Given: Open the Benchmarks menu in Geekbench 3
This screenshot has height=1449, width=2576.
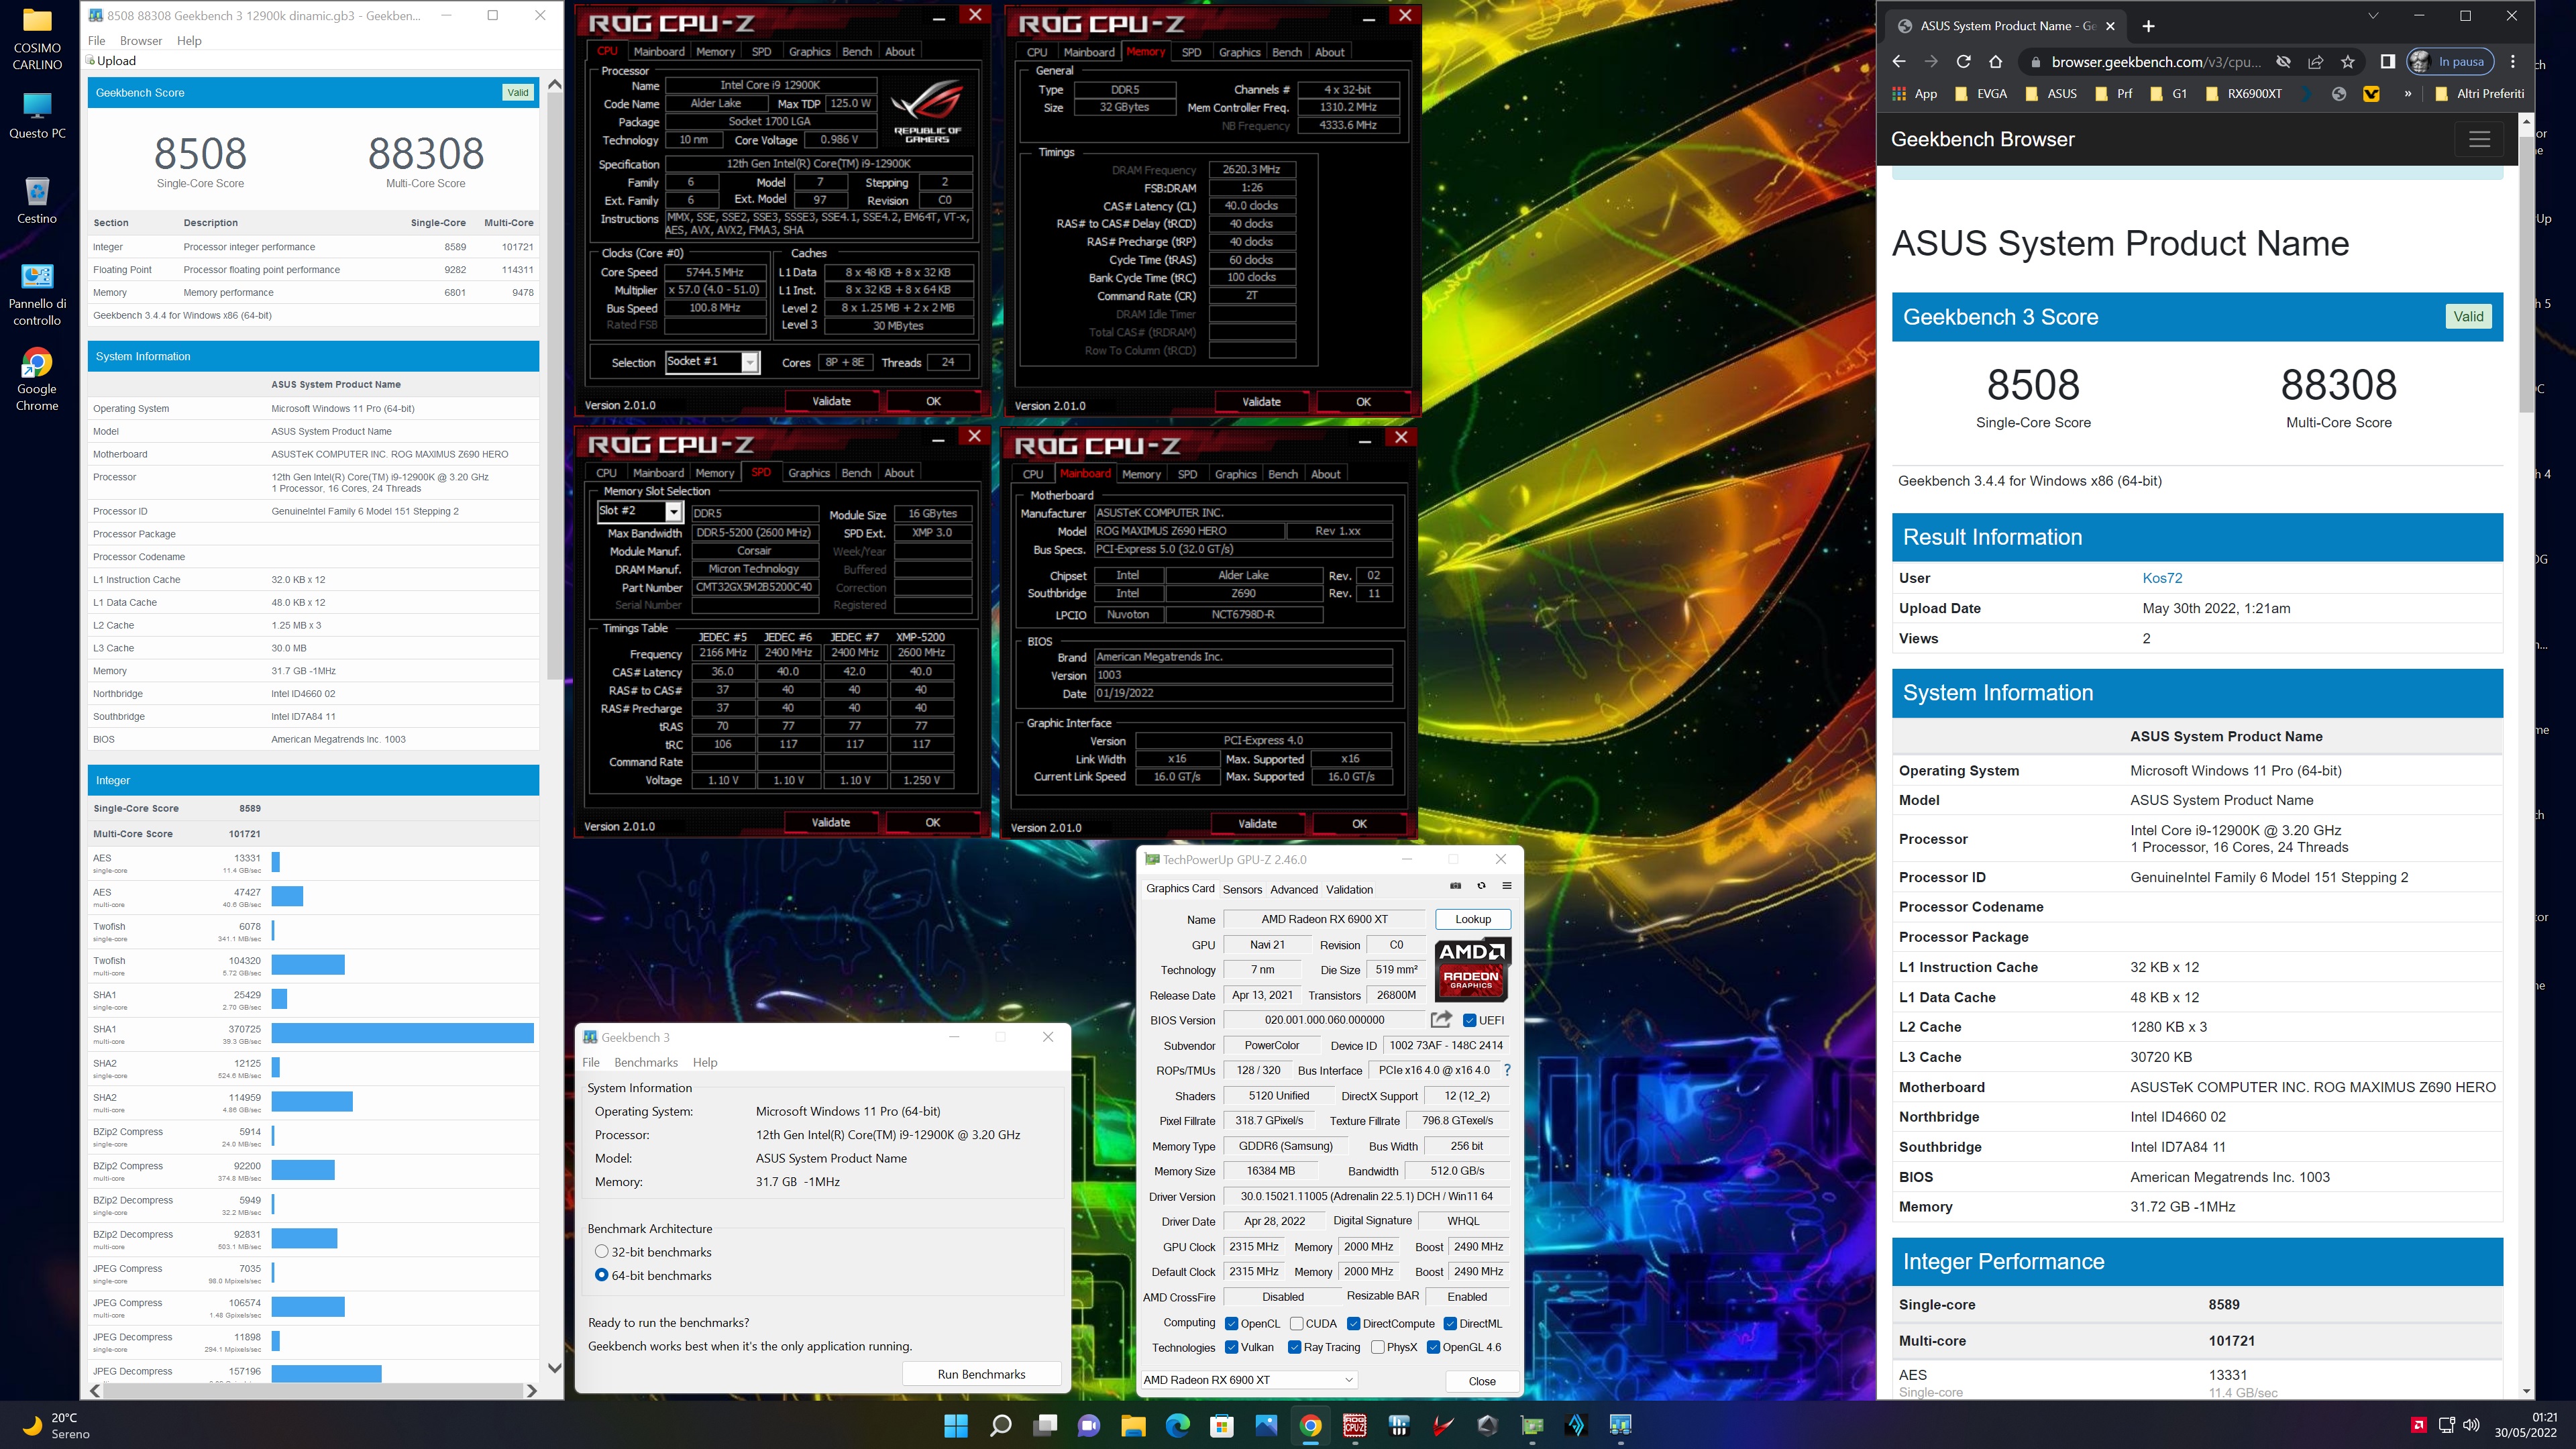Looking at the screenshot, I should (x=646, y=1062).
